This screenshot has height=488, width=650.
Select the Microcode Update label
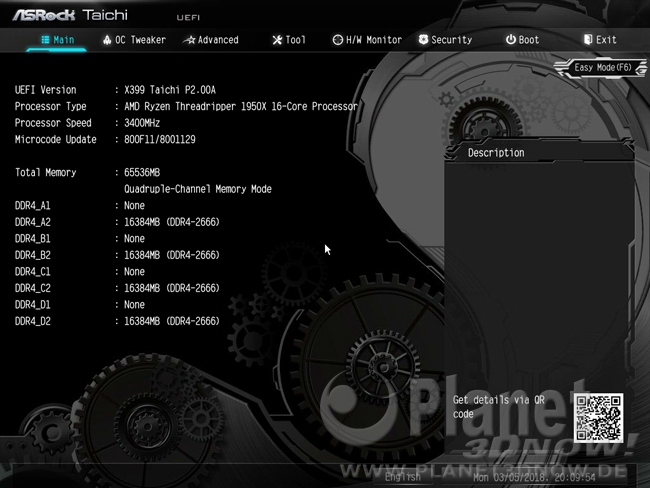(x=56, y=140)
